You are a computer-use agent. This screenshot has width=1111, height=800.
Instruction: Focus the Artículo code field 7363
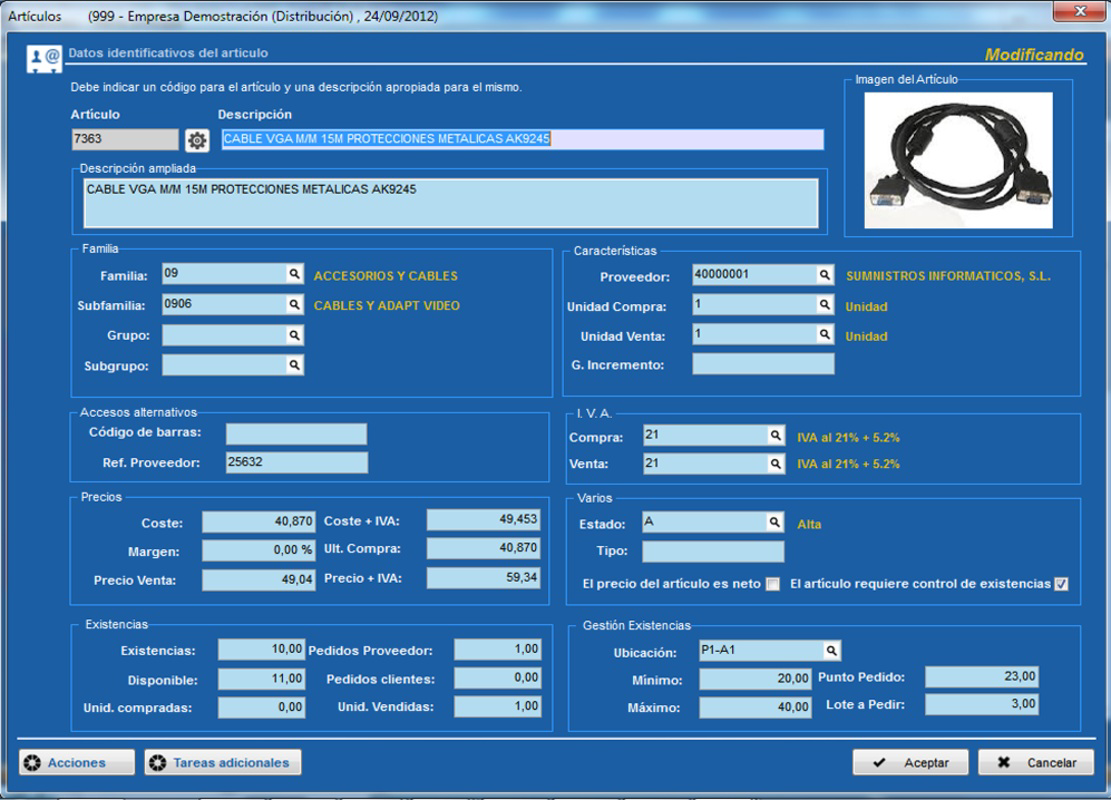(125, 139)
